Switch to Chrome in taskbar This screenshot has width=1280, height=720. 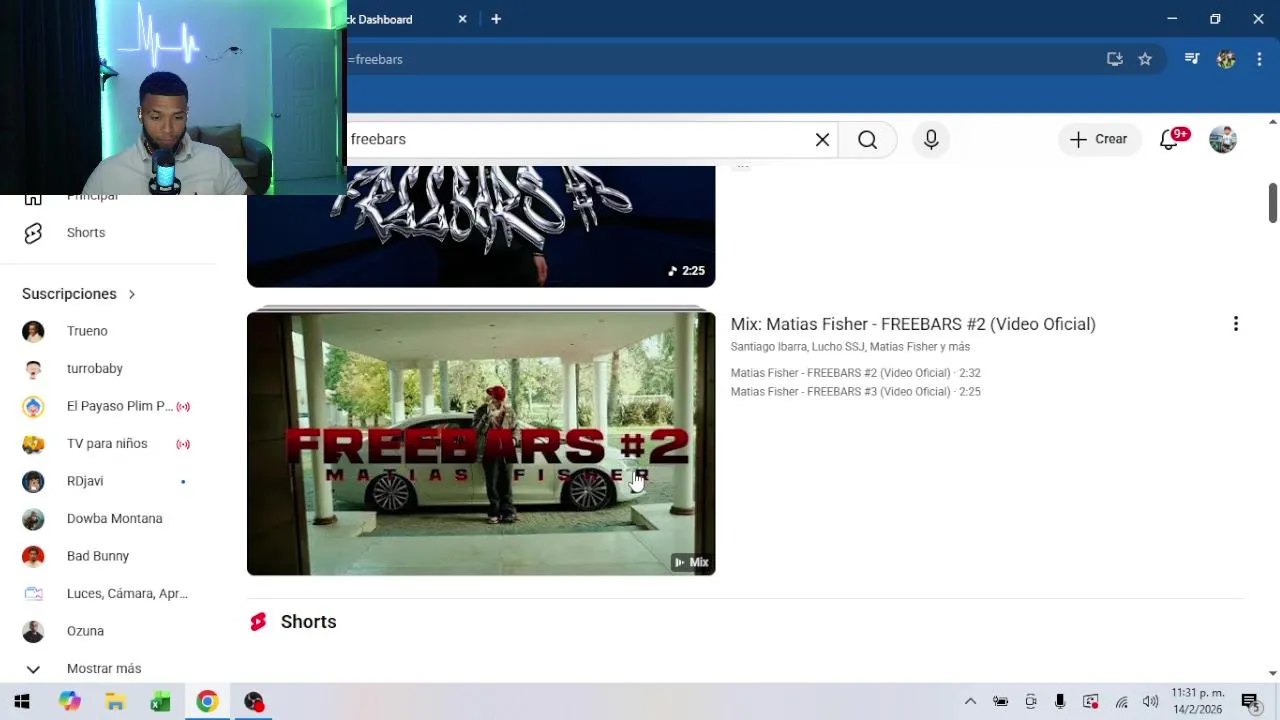[207, 702]
